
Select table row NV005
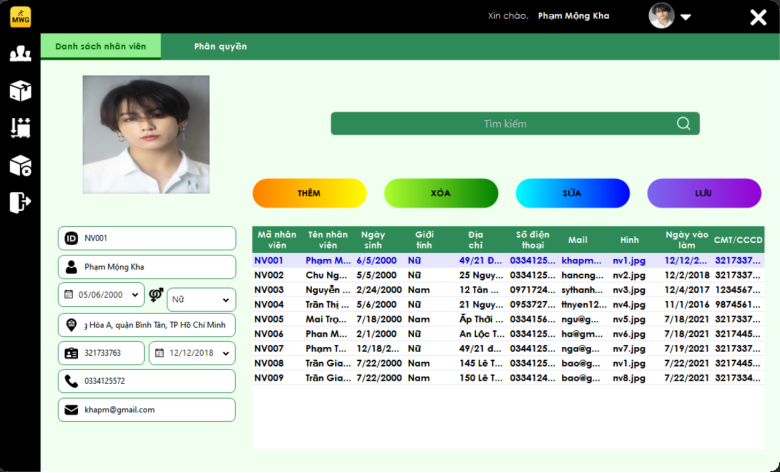point(508,319)
